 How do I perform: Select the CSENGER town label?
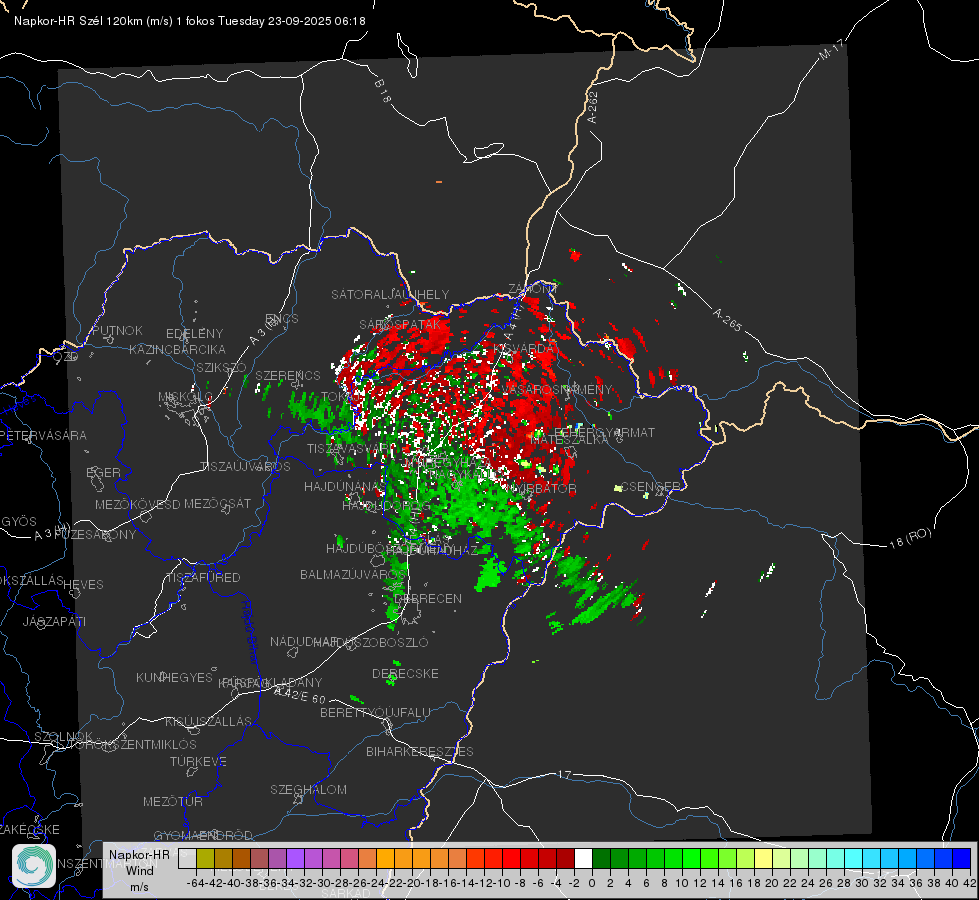point(649,487)
